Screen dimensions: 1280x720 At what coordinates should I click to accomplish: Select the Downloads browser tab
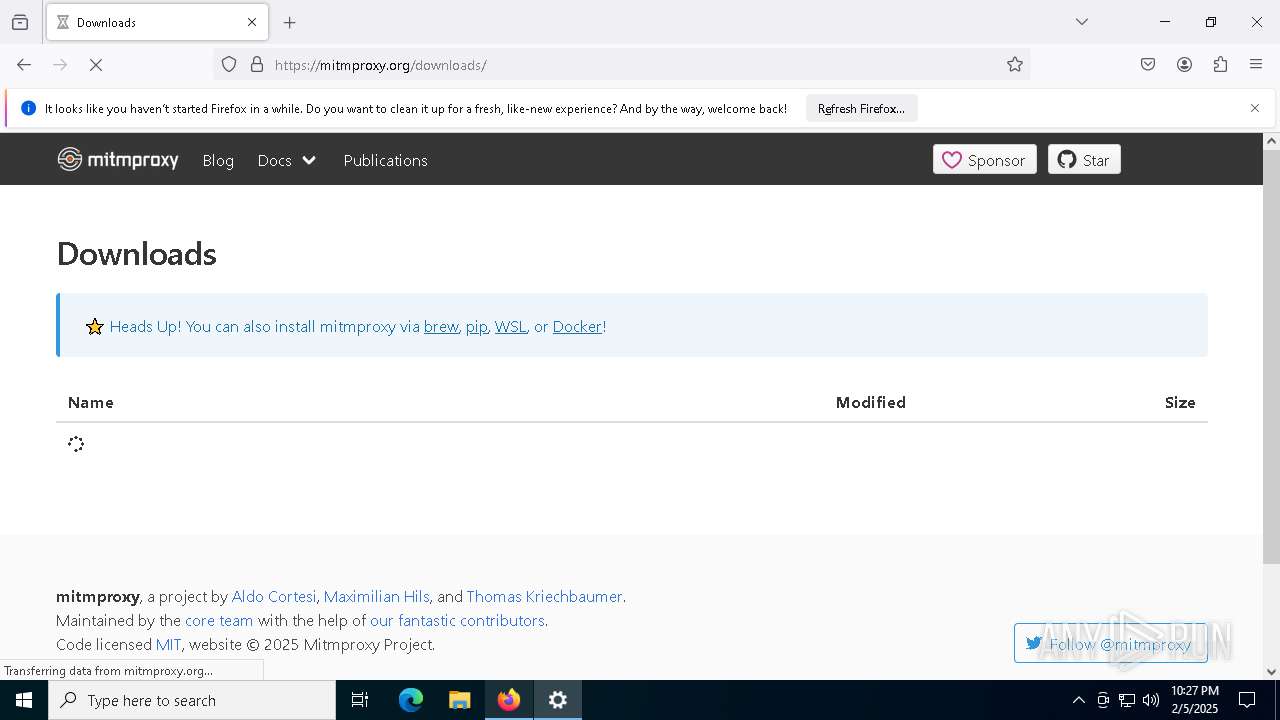click(157, 22)
